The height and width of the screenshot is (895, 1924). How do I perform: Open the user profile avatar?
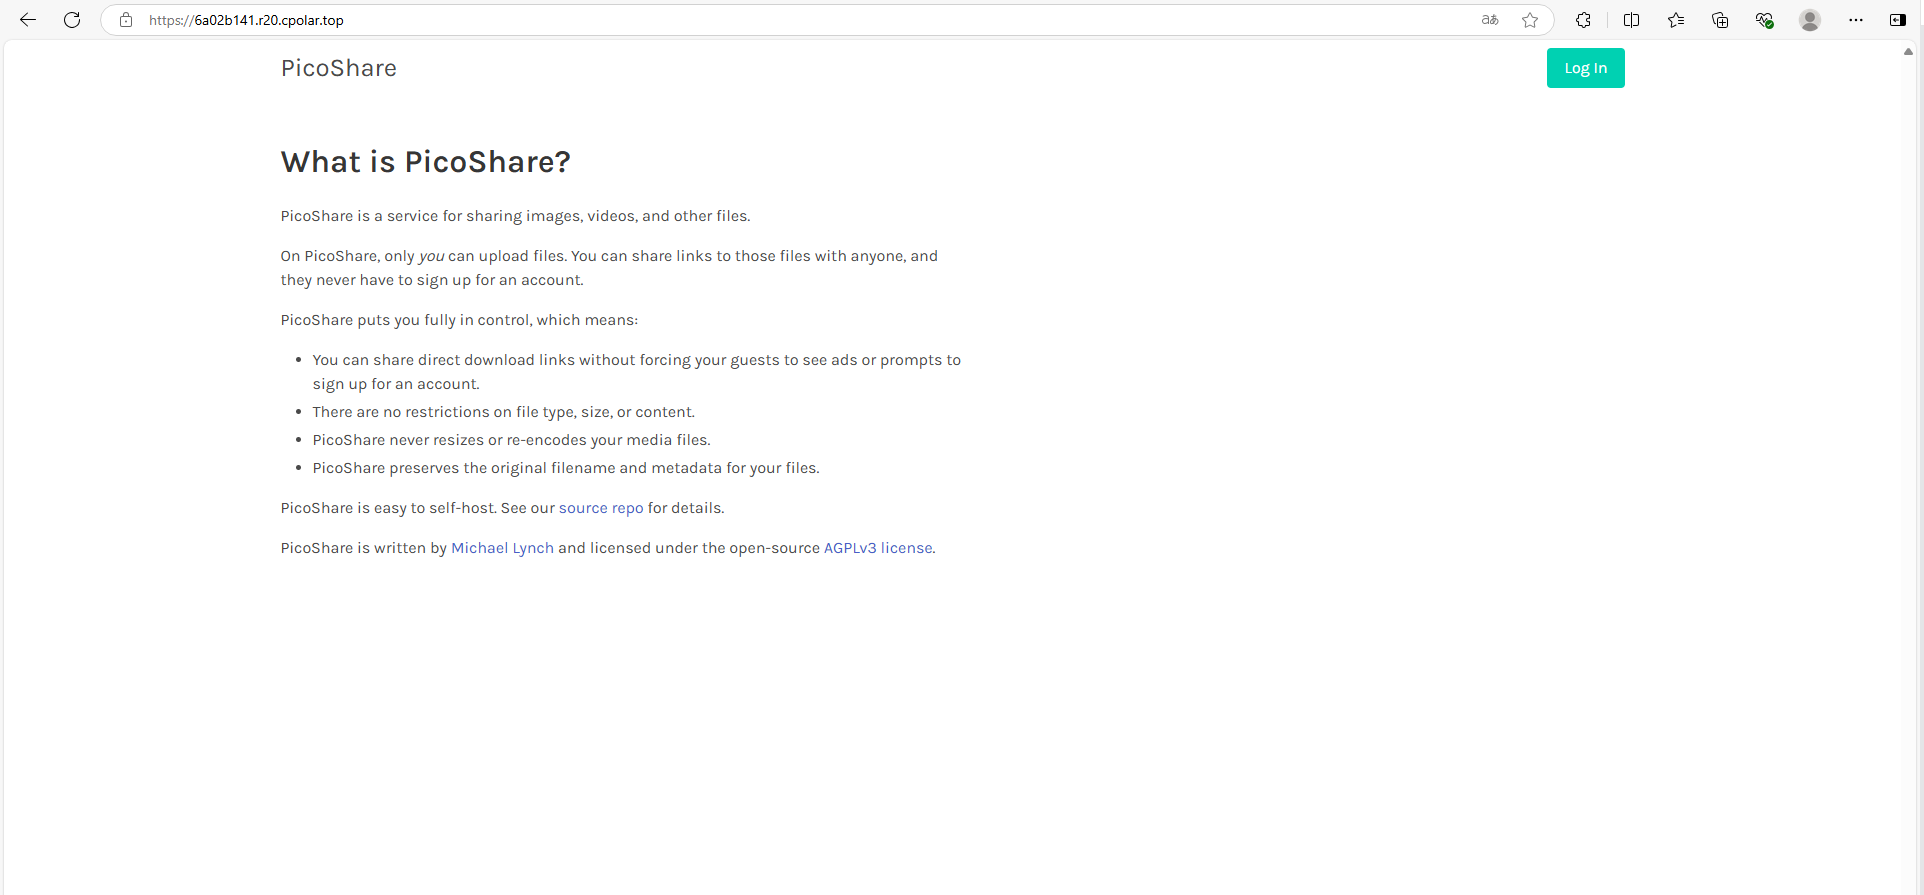[x=1810, y=20]
